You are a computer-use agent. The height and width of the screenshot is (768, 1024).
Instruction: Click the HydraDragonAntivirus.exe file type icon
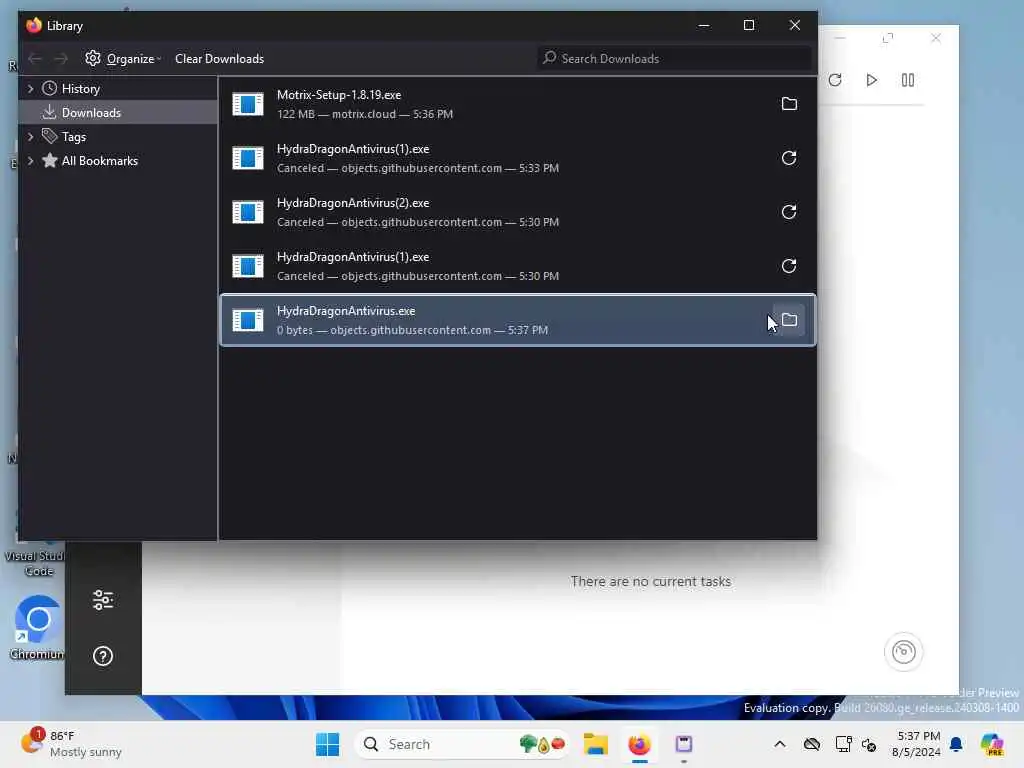[248, 320]
